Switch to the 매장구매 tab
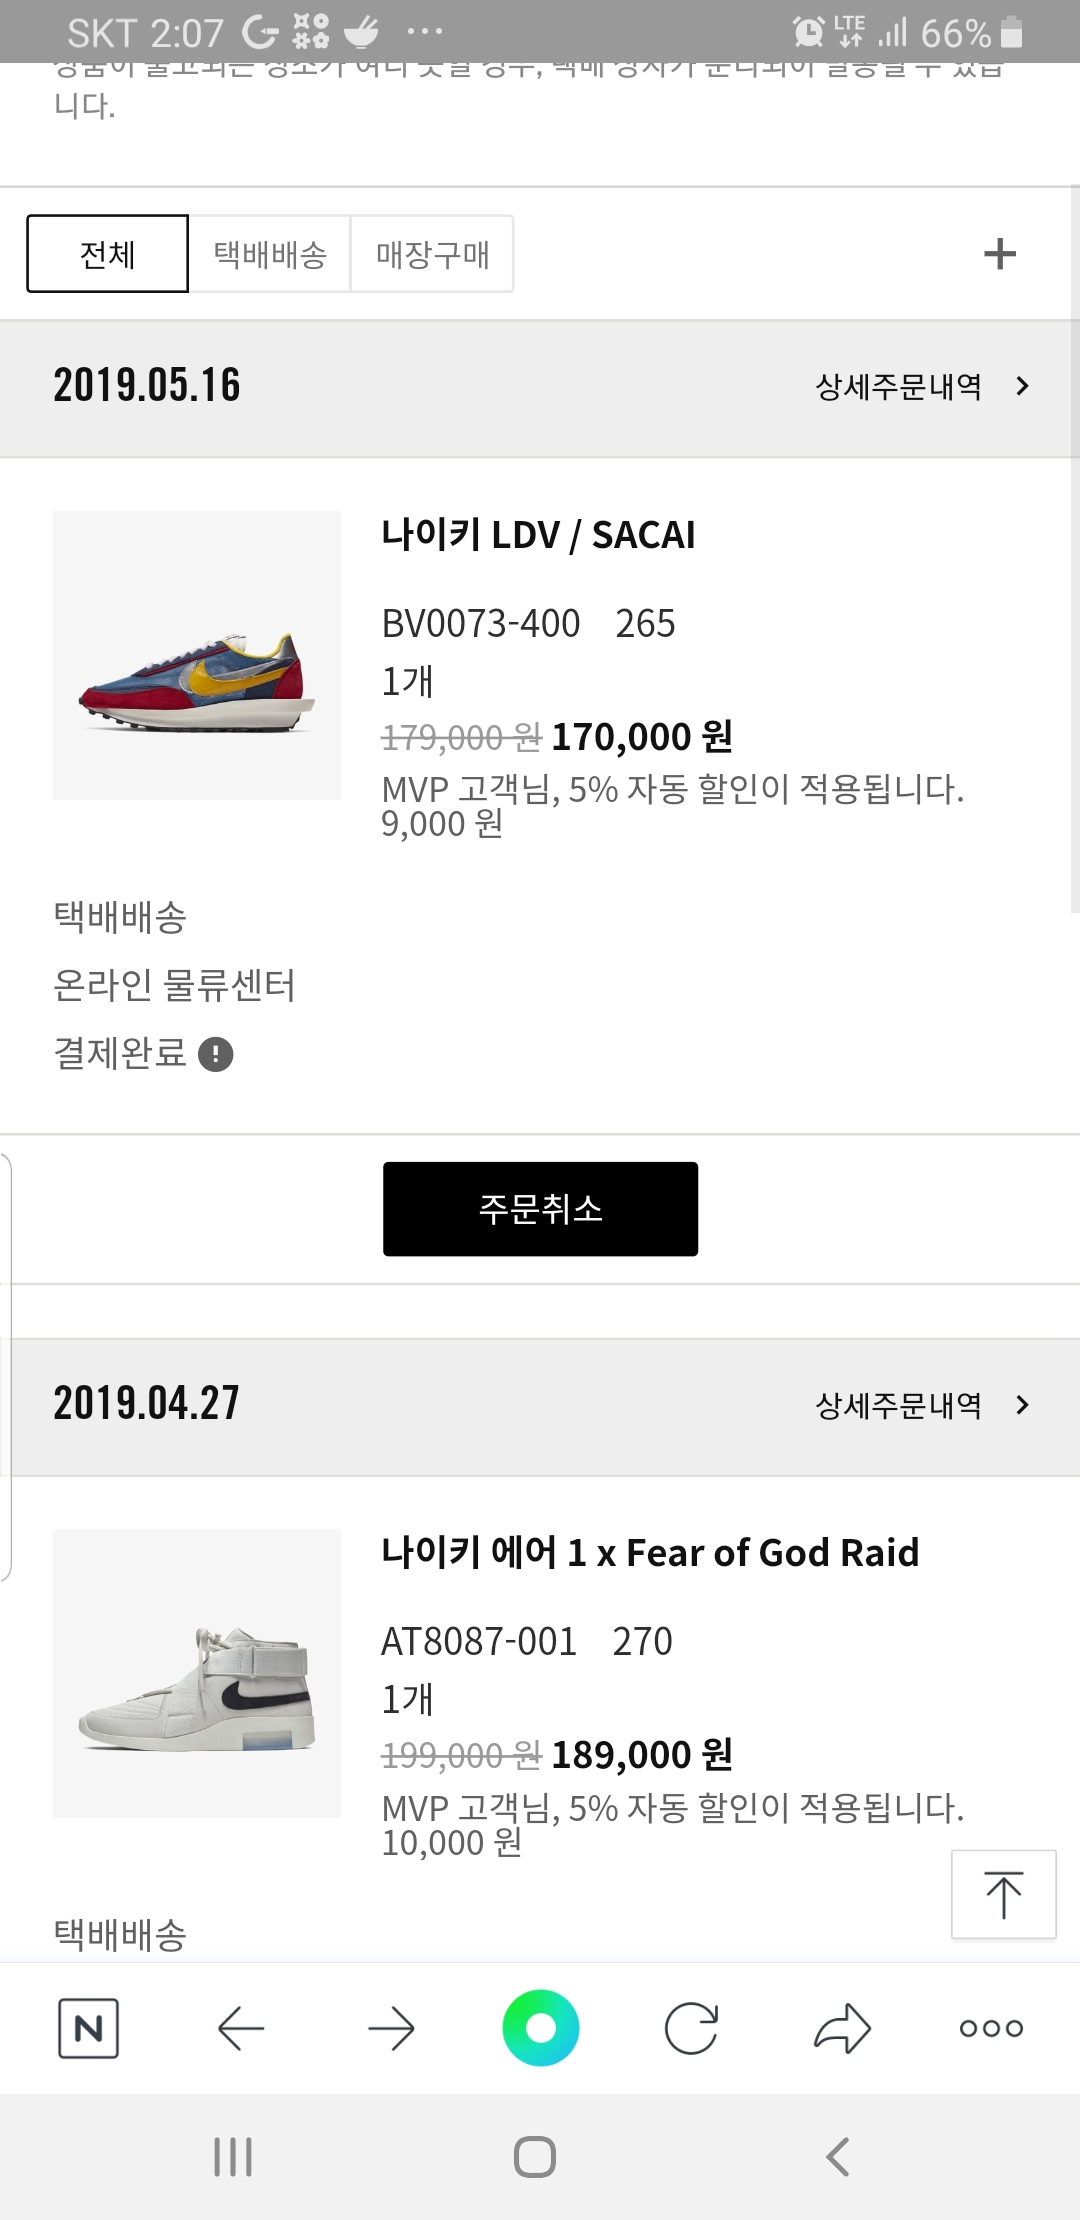Image resolution: width=1080 pixels, height=2220 pixels. pyautogui.click(x=432, y=254)
